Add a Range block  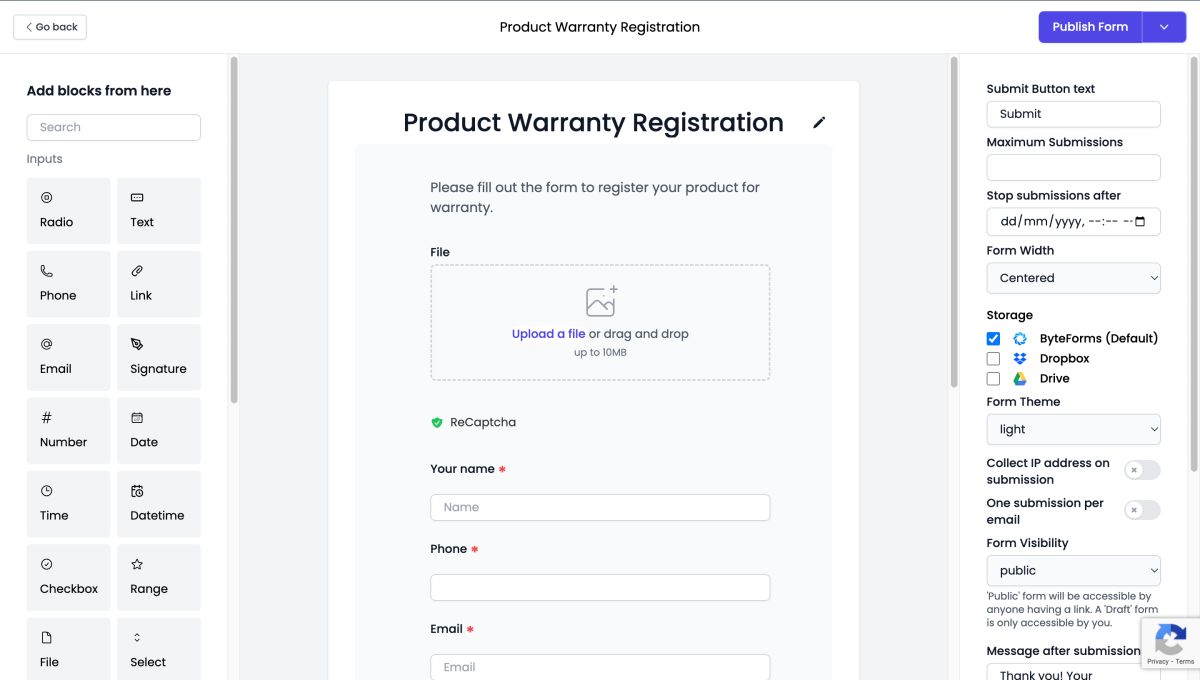point(158,577)
